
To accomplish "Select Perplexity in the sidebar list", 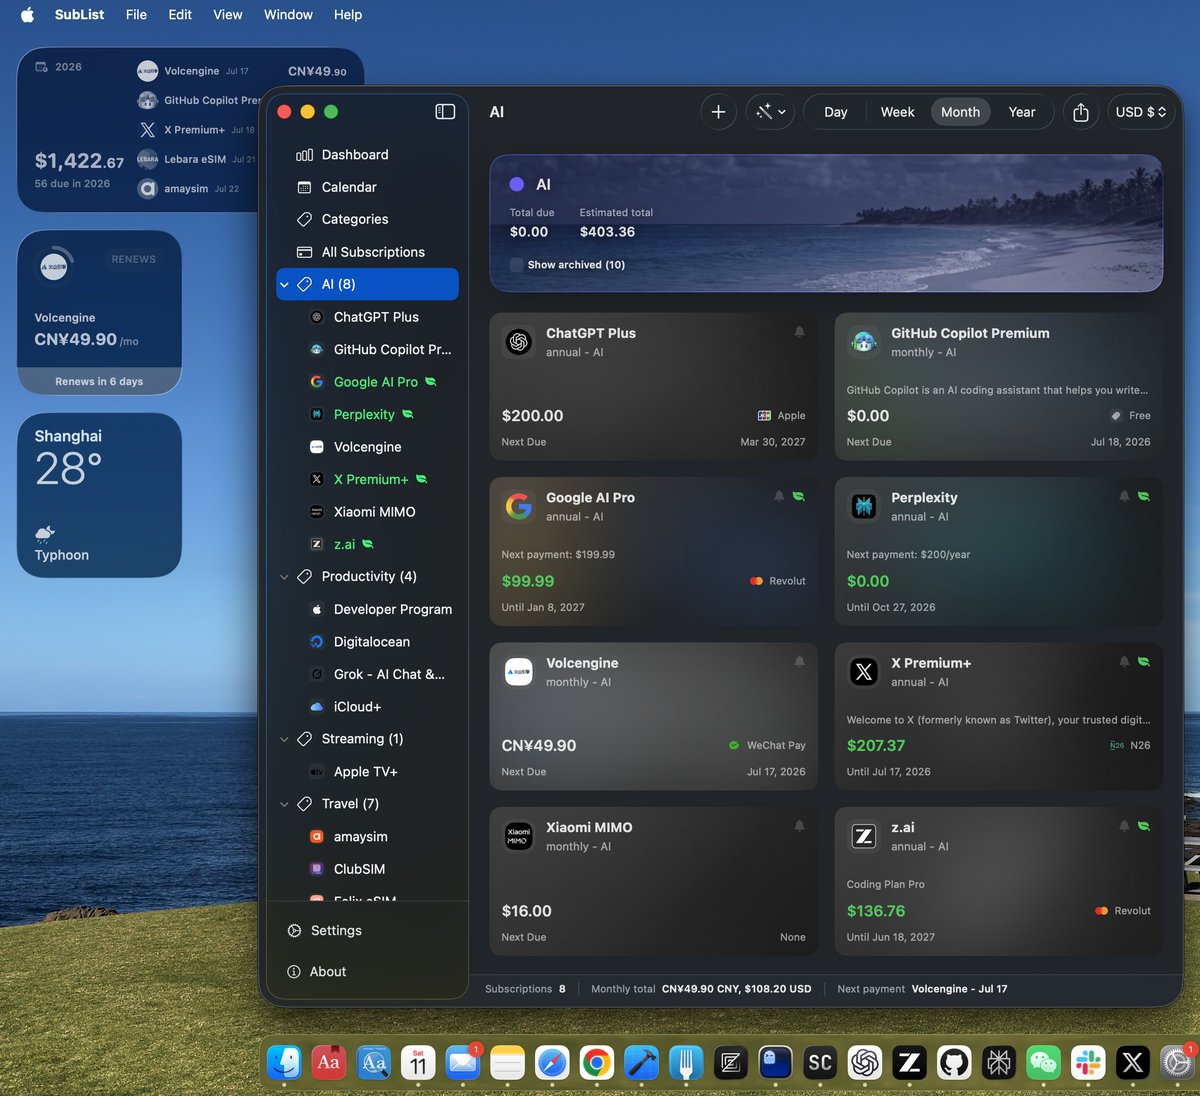I will coord(367,414).
